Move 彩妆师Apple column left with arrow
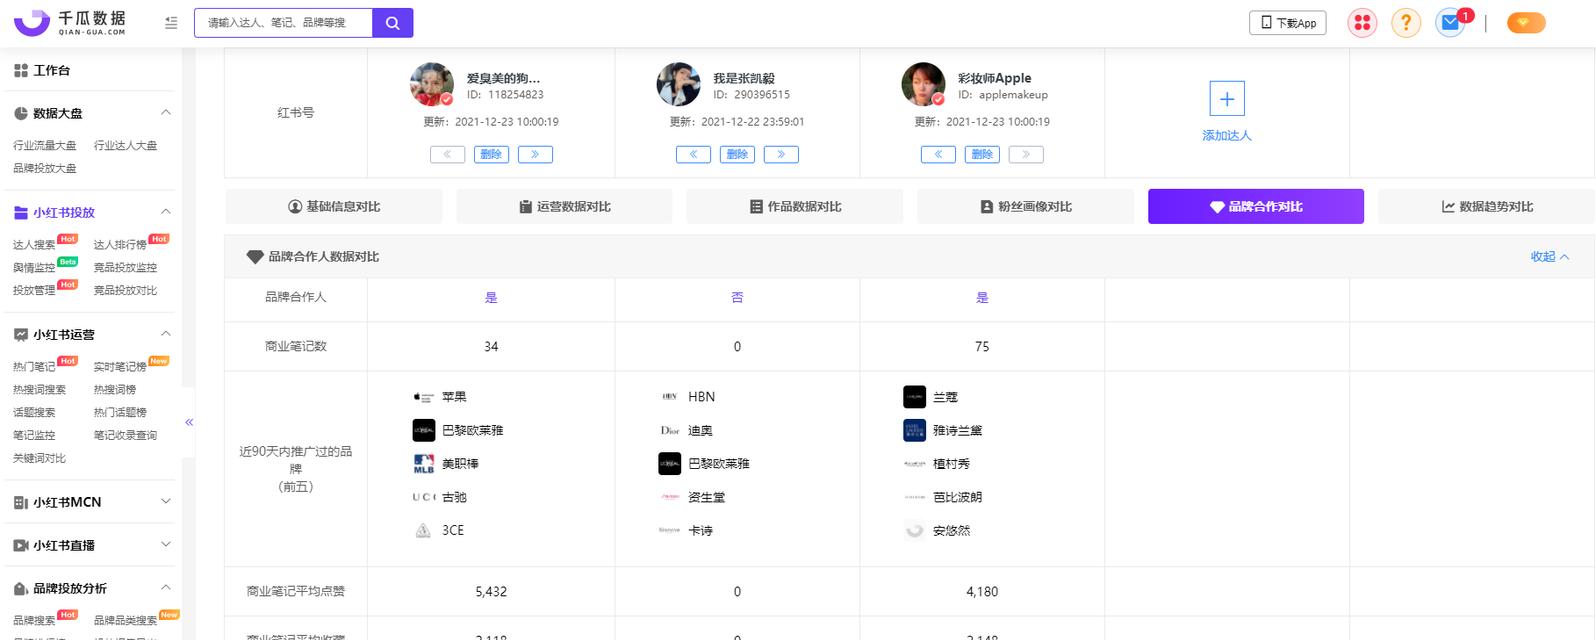Screen dimensions: 1596x640 point(938,154)
